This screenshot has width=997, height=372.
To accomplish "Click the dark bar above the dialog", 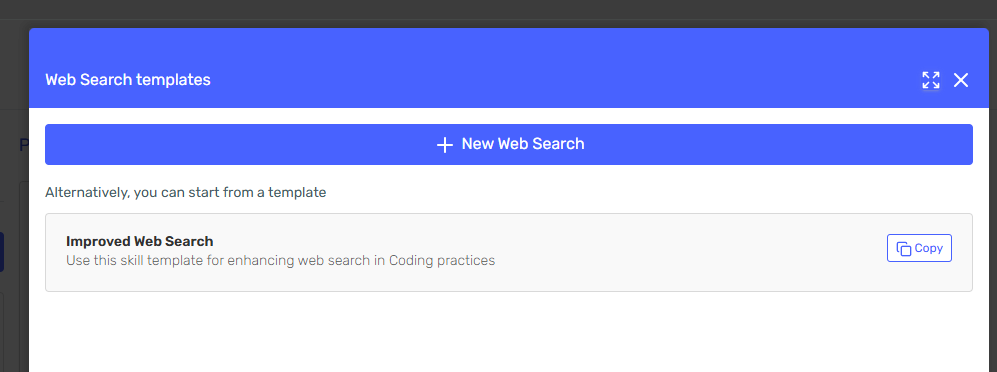I will point(498,9).
